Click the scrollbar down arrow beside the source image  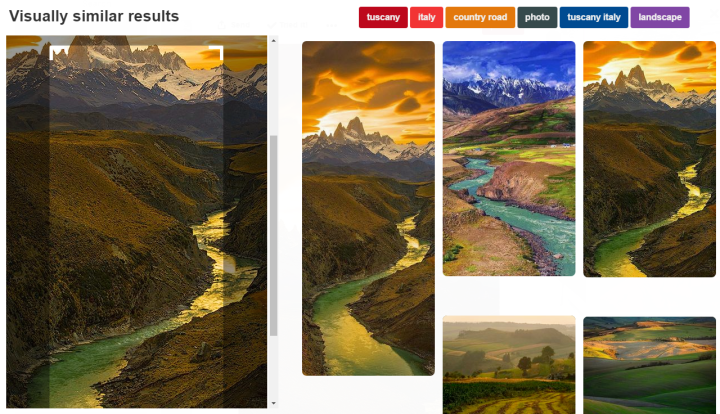274,403
